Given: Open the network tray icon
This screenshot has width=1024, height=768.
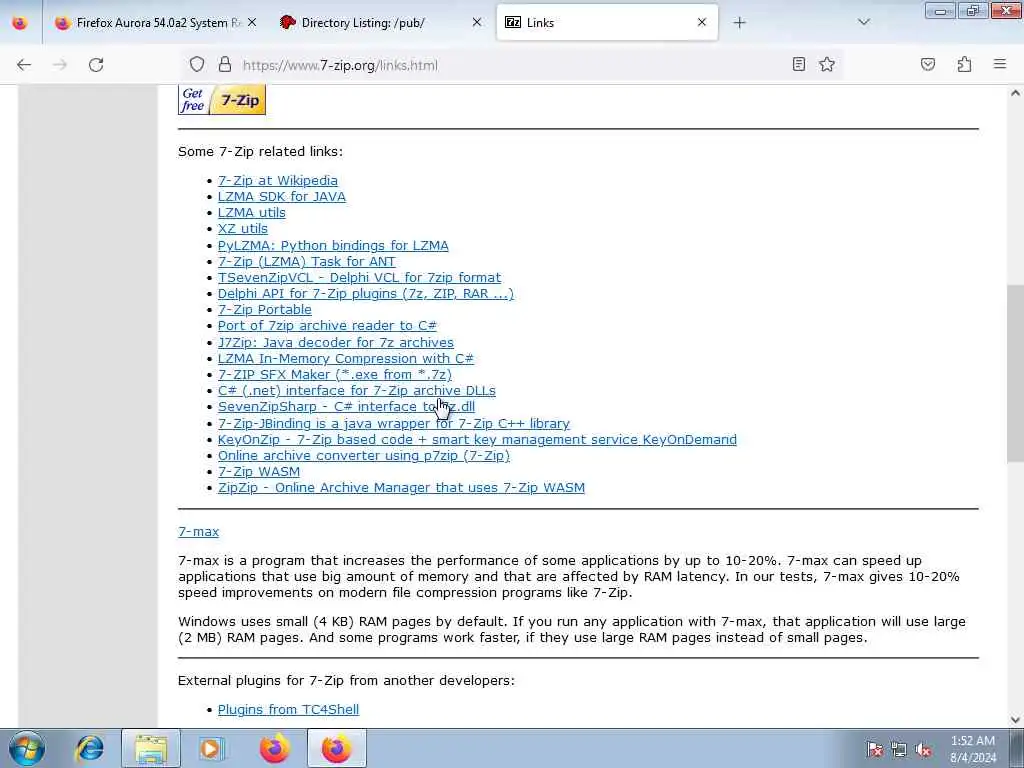Looking at the screenshot, I should [x=899, y=750].
